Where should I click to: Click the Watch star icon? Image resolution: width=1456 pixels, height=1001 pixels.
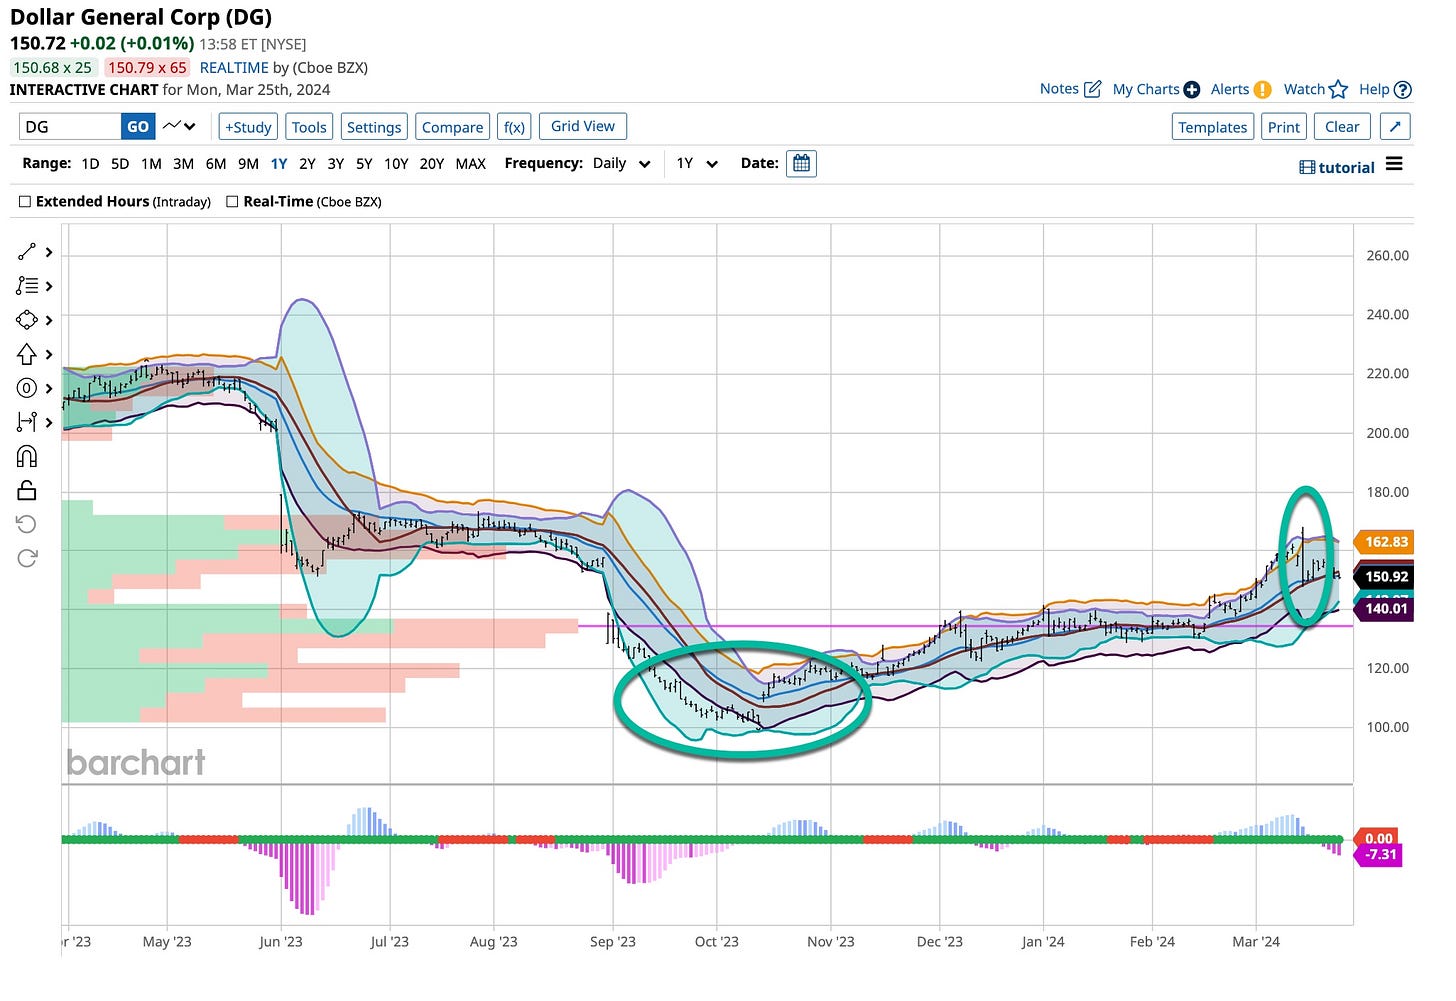coord(1339,89)
